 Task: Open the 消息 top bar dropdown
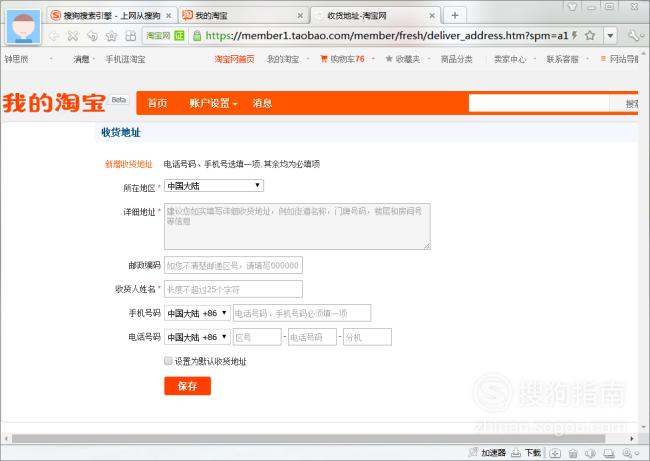82,59
